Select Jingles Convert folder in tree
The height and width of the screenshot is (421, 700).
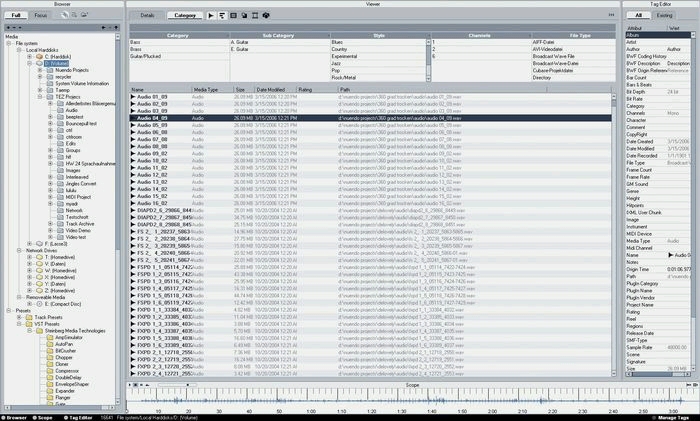[80, 183]
